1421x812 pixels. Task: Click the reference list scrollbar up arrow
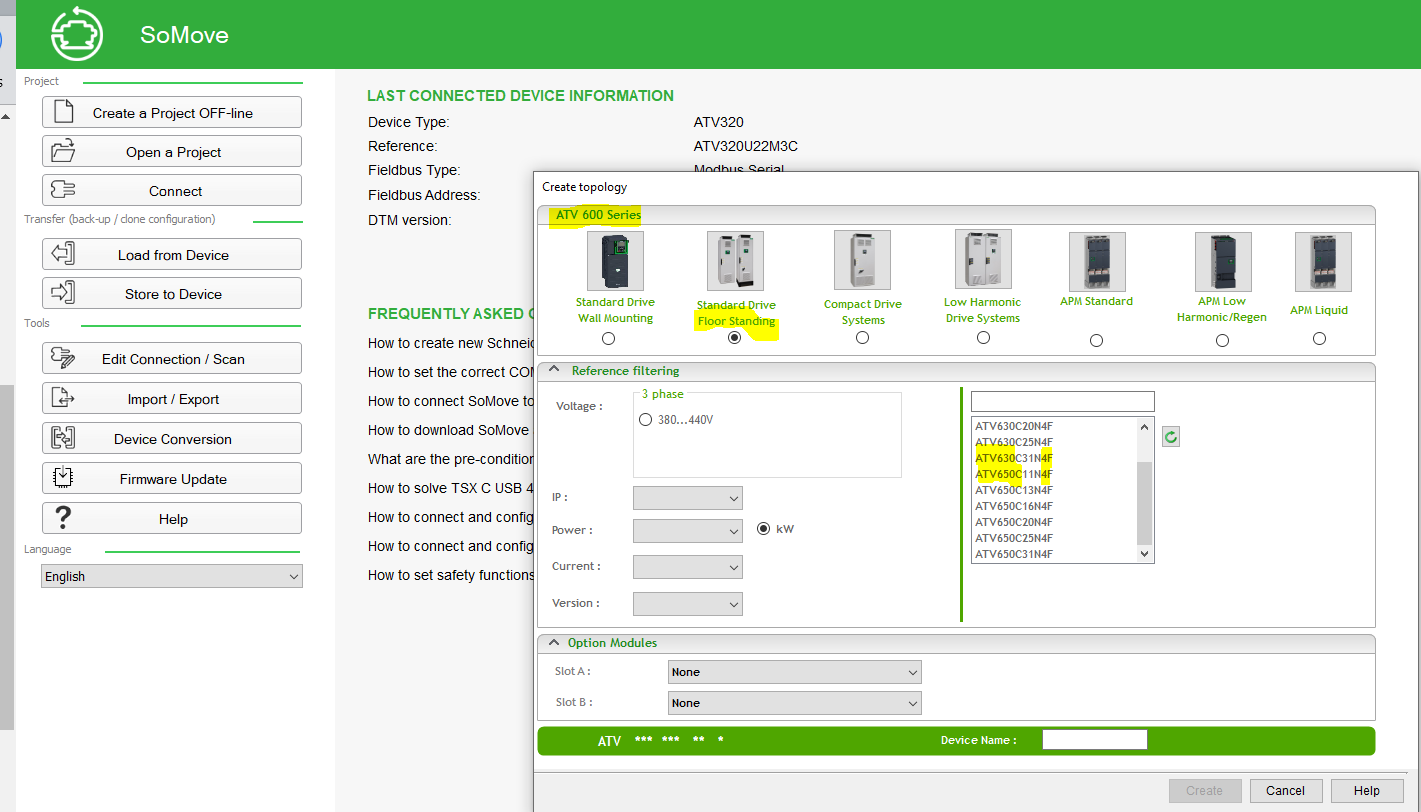(1145, 426)
